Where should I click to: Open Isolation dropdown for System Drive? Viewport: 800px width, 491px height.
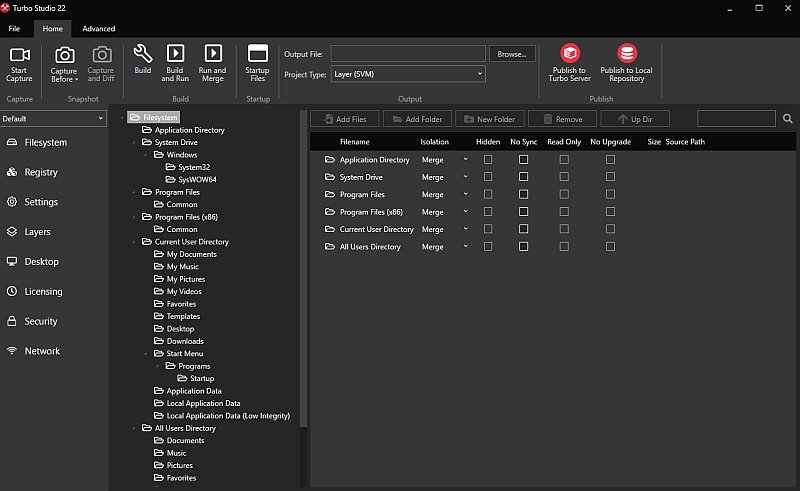pyautogui.click(x=465, y=177)
